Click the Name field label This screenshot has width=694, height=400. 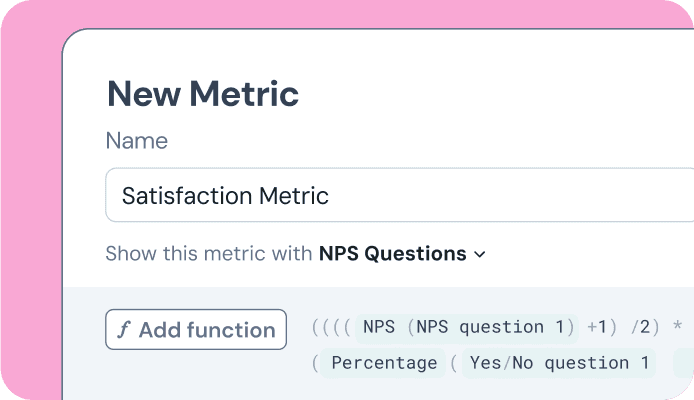tap(136, 141)
